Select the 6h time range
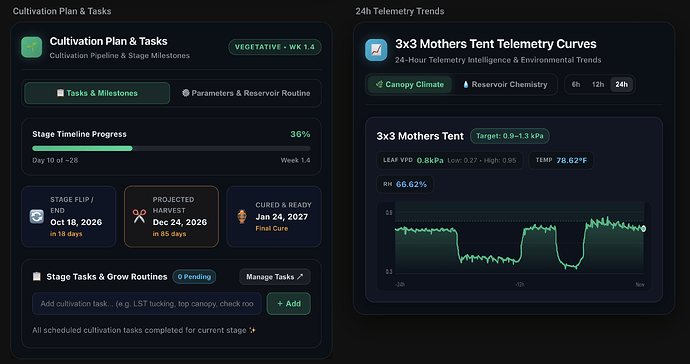 [576, 84]
